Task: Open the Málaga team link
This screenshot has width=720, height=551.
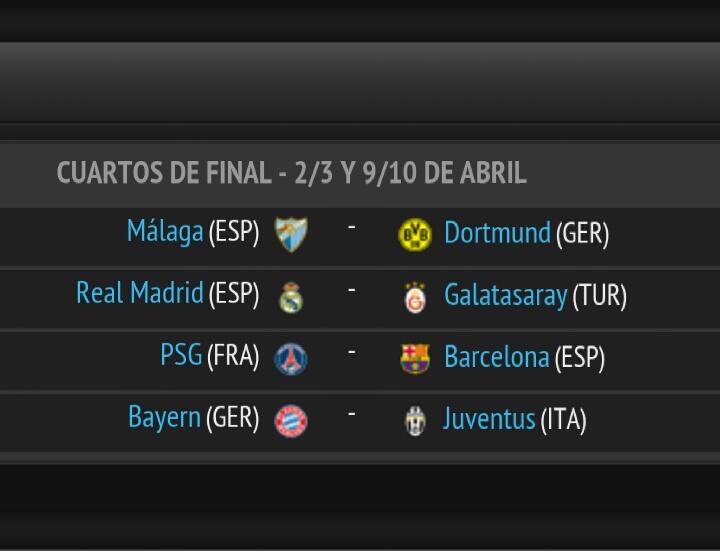Action: (165, 231)
